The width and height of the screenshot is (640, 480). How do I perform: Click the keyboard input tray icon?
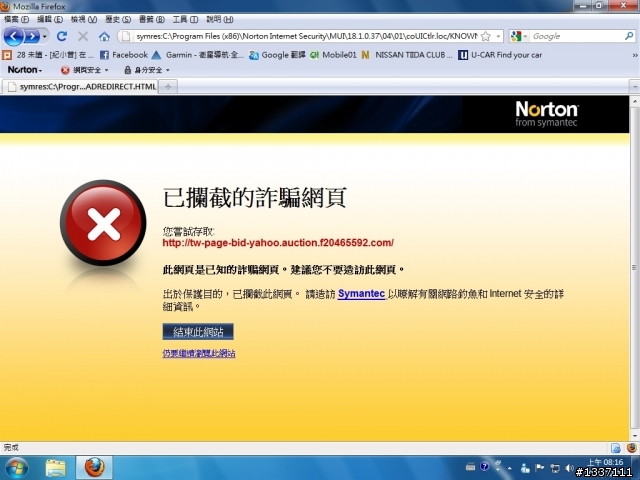(470, 466)
